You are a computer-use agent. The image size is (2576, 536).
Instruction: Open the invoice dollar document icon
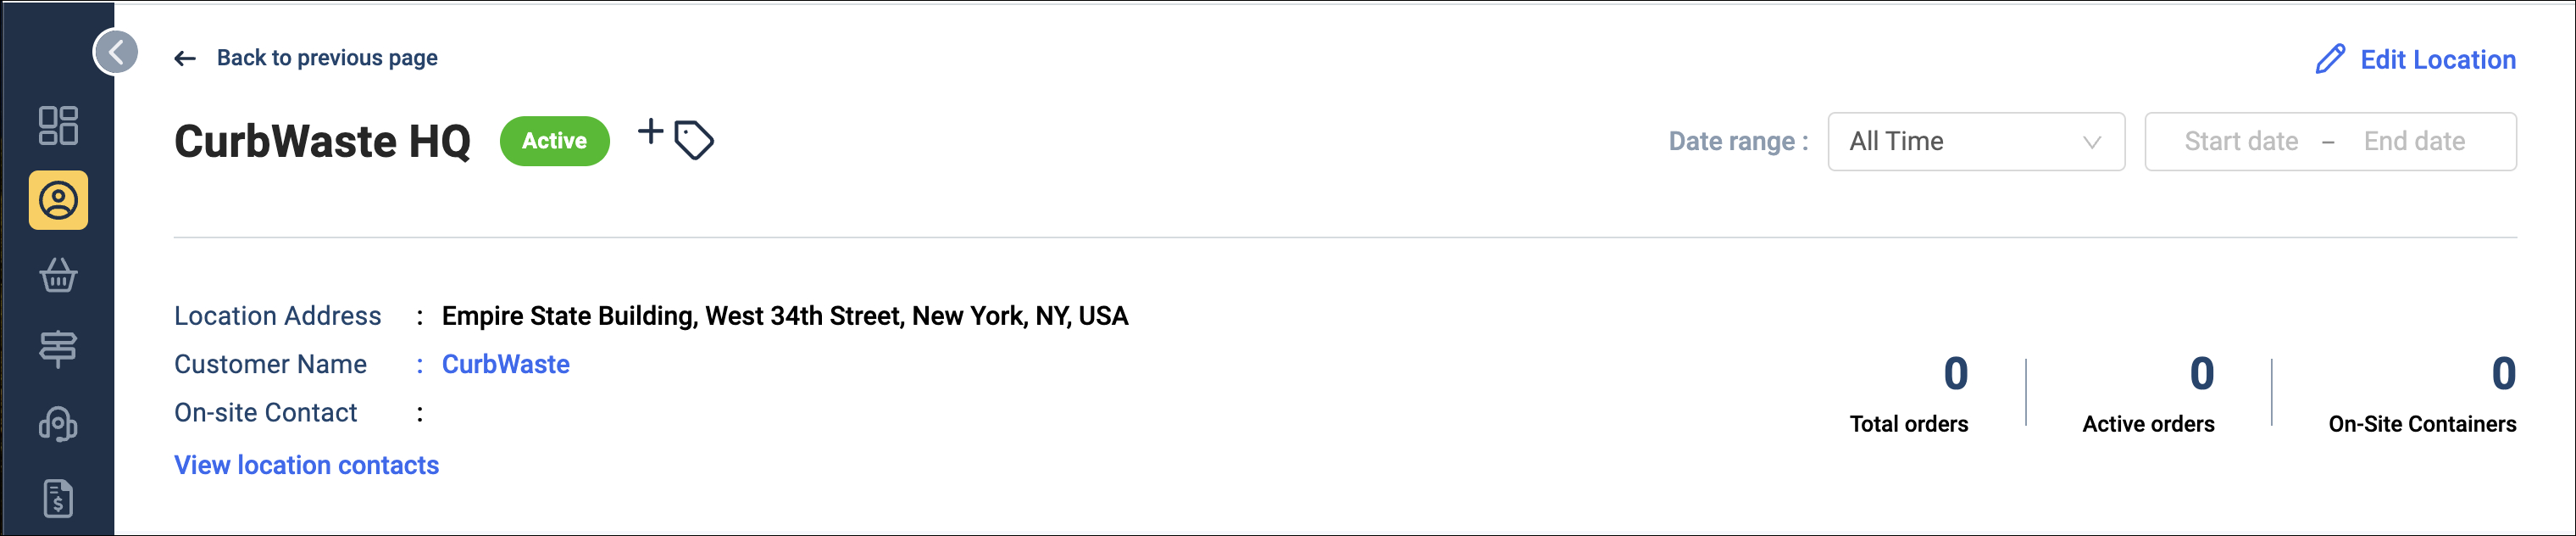[58, 498]
